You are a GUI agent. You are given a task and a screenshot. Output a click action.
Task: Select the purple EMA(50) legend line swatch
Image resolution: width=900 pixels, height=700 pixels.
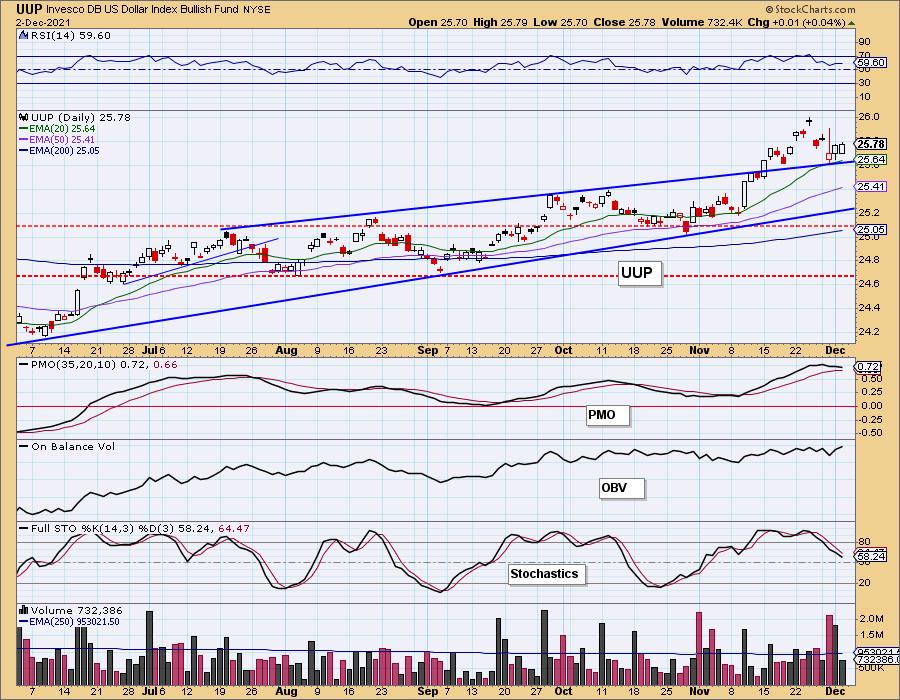(24, 140)
